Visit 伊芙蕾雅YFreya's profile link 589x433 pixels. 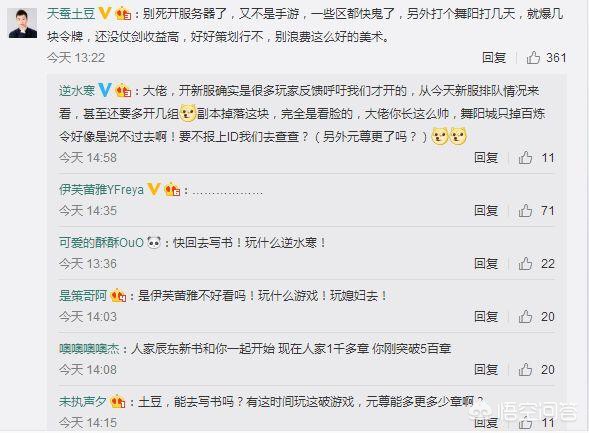[x=101, y=189]
